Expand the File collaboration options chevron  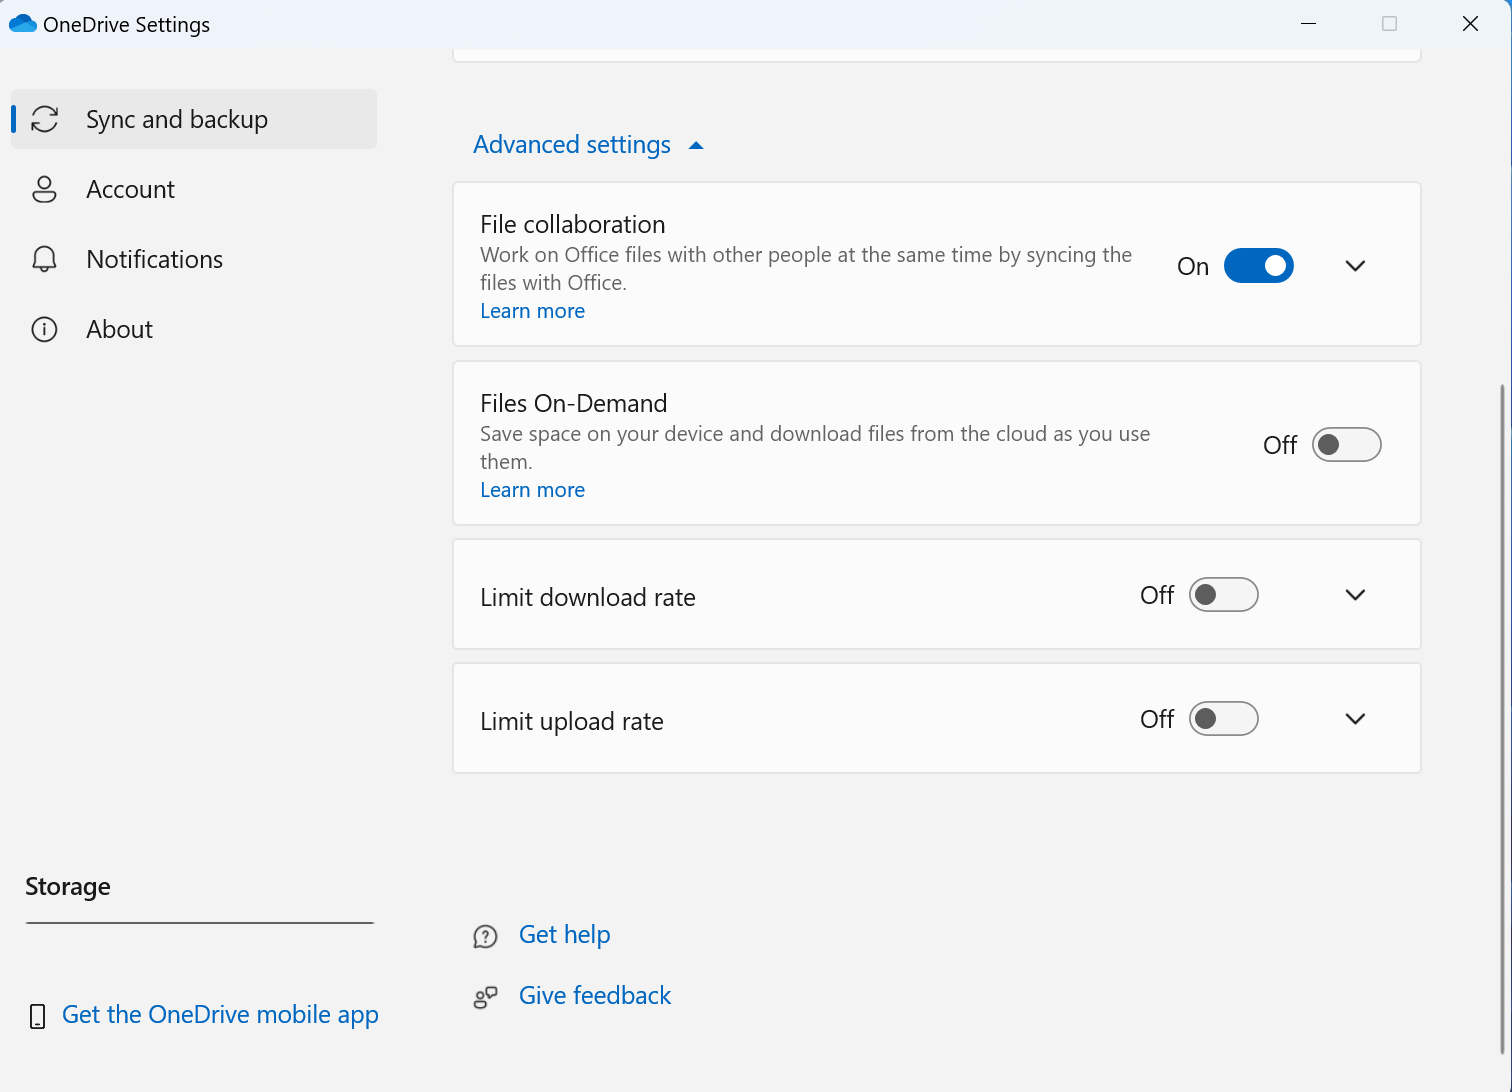[1355, 266]
